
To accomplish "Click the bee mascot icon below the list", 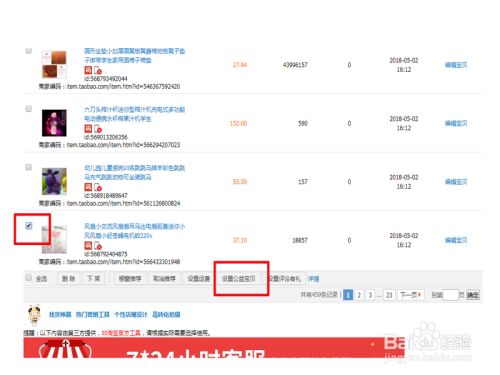I will point(34,315).
